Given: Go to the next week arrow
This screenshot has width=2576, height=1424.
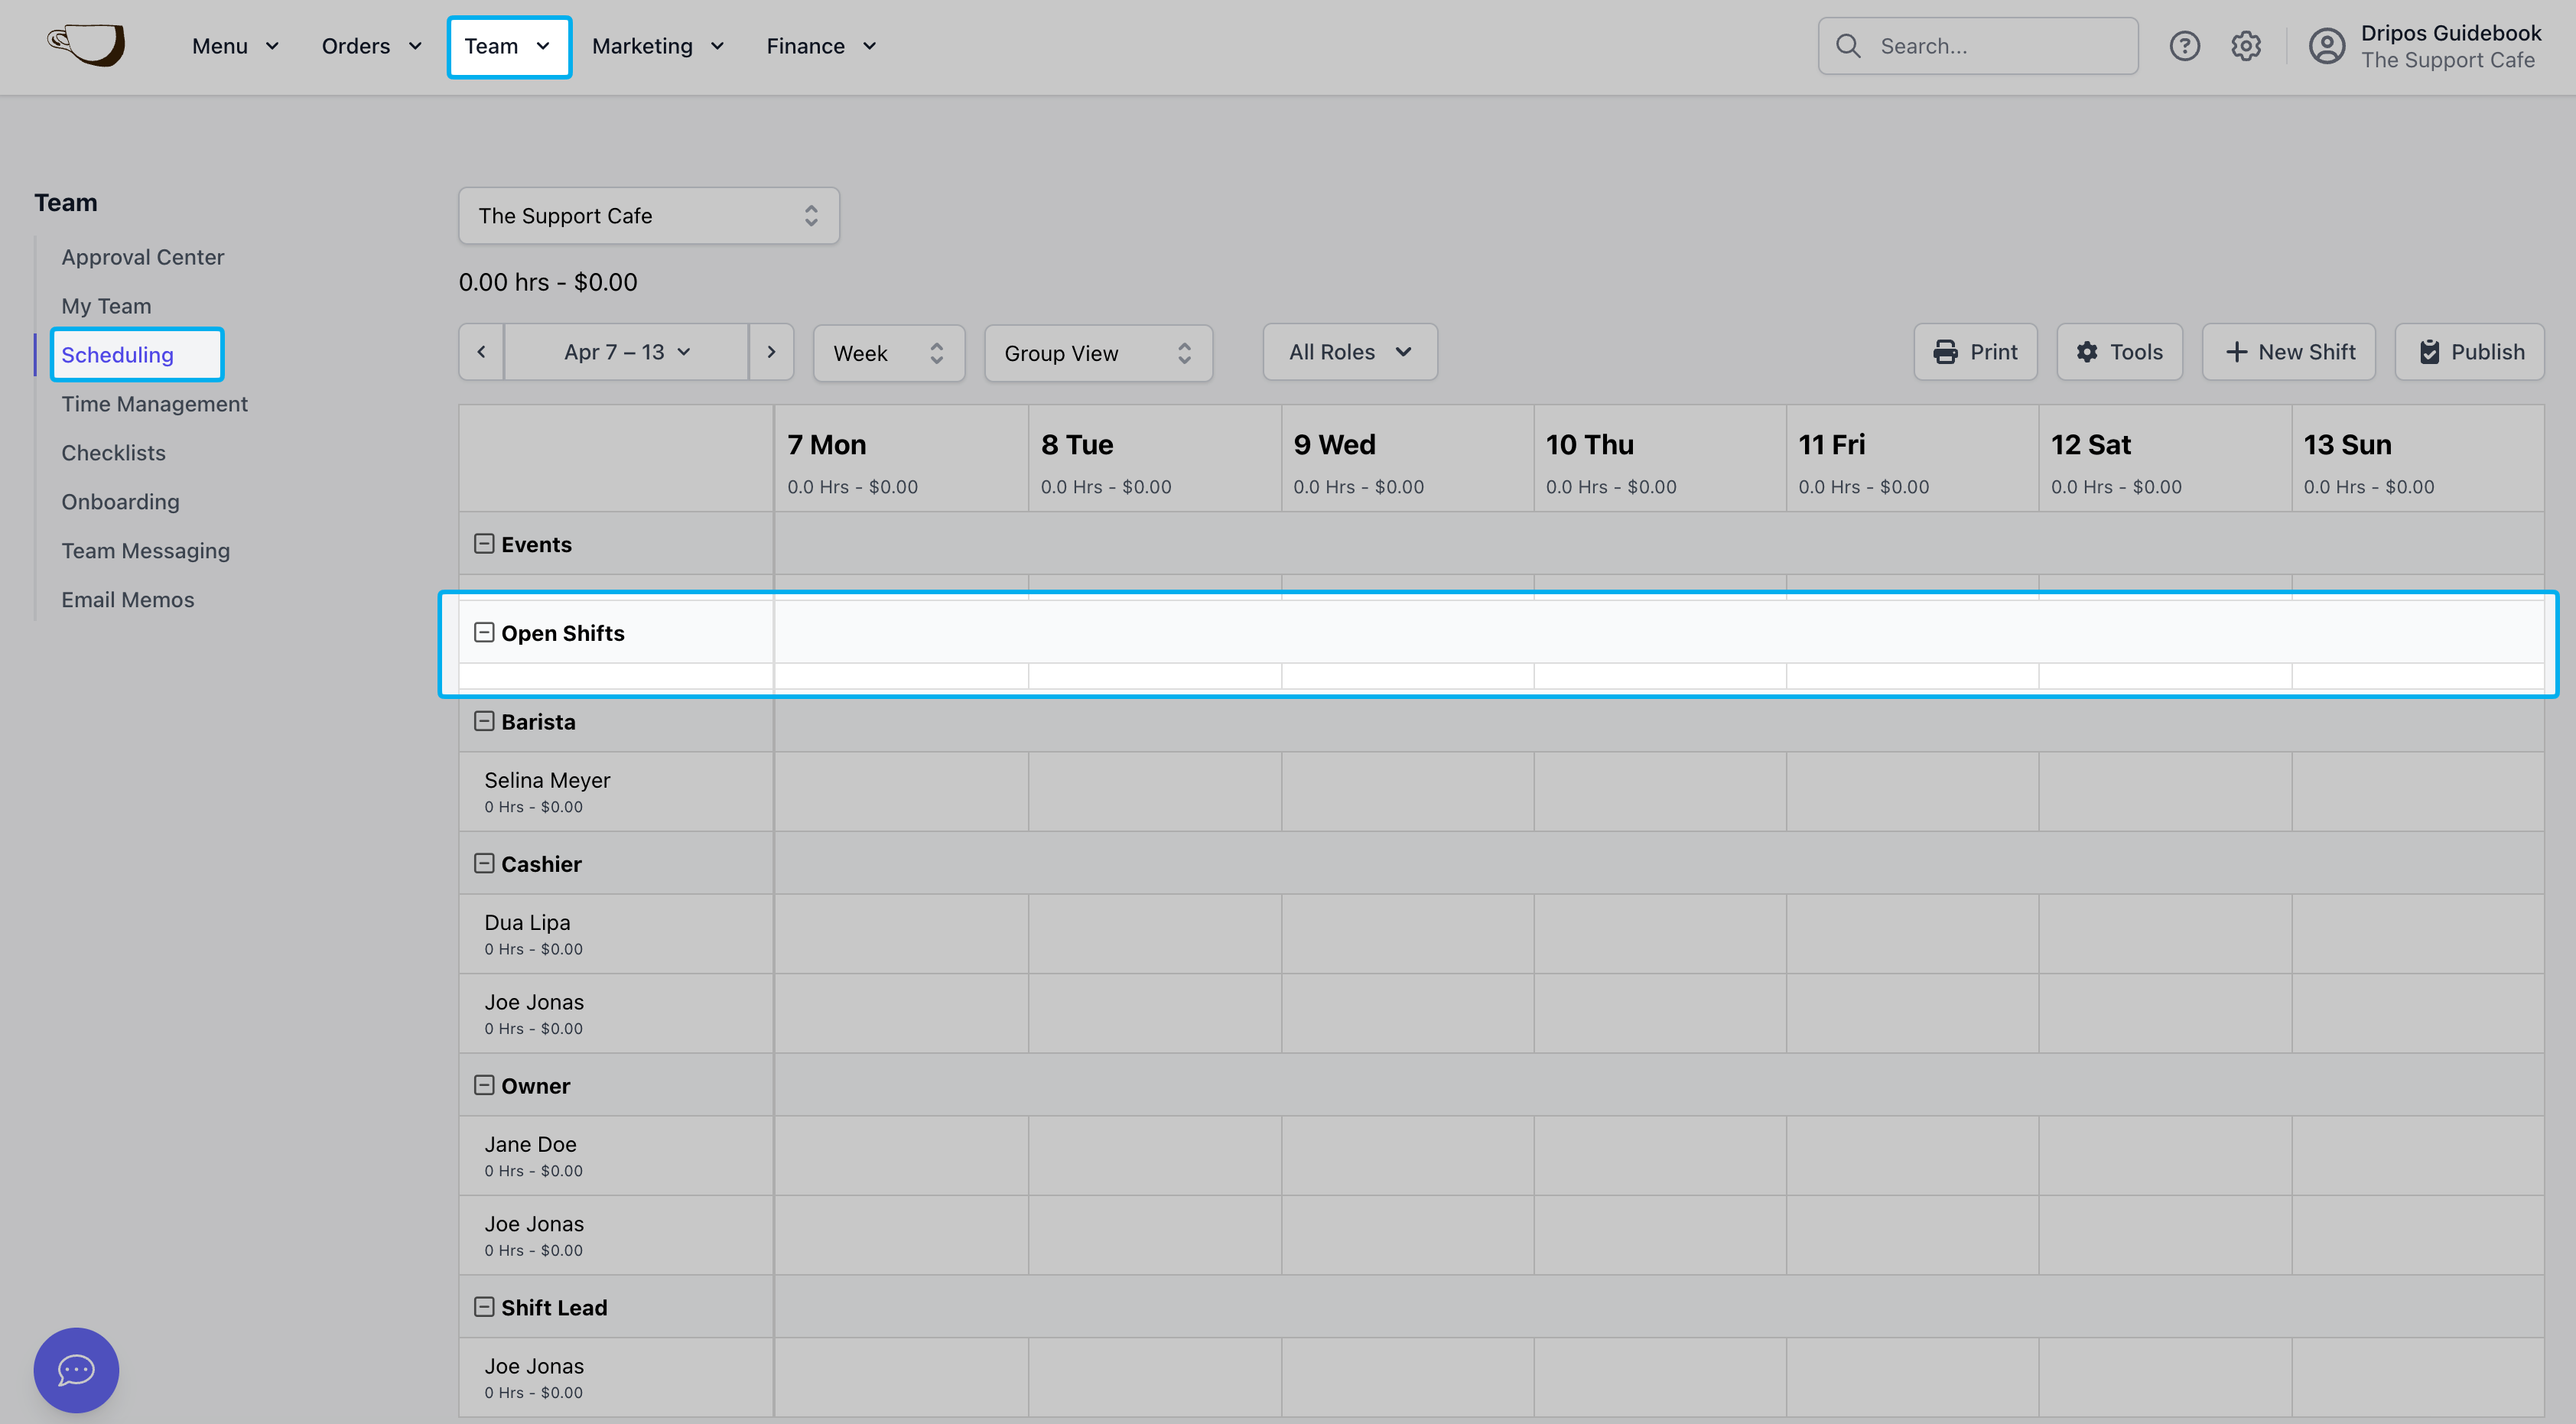Looking at the screenshot, I should pyautogui.click(x=771, y=352).
